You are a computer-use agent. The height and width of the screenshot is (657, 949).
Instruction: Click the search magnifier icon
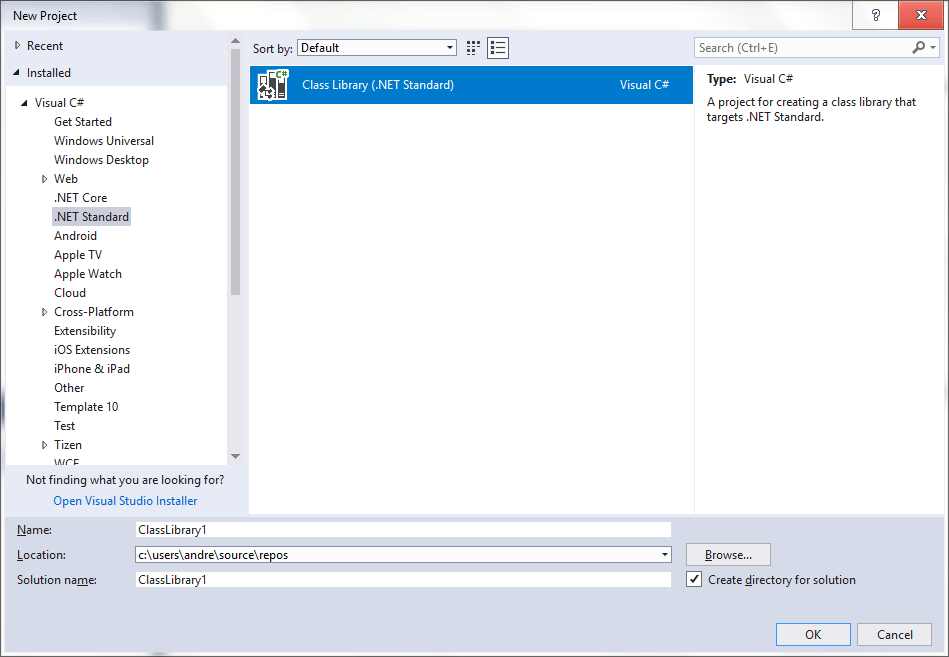(x=919, y=47)
